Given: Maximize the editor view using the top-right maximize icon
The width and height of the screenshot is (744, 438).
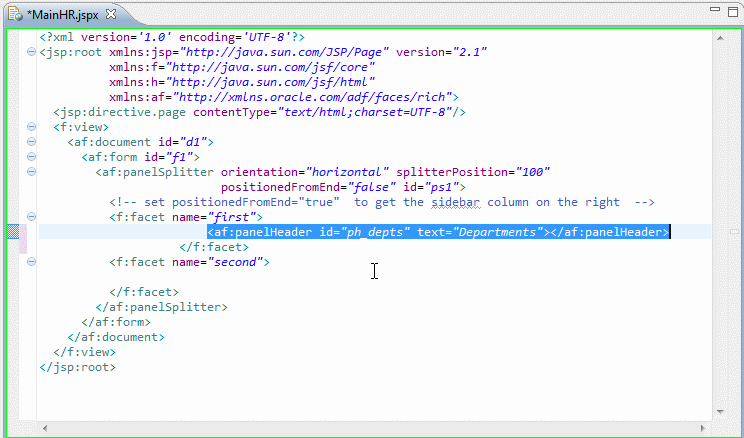Looking at the screenshot, I should click(x=733, y=11).
